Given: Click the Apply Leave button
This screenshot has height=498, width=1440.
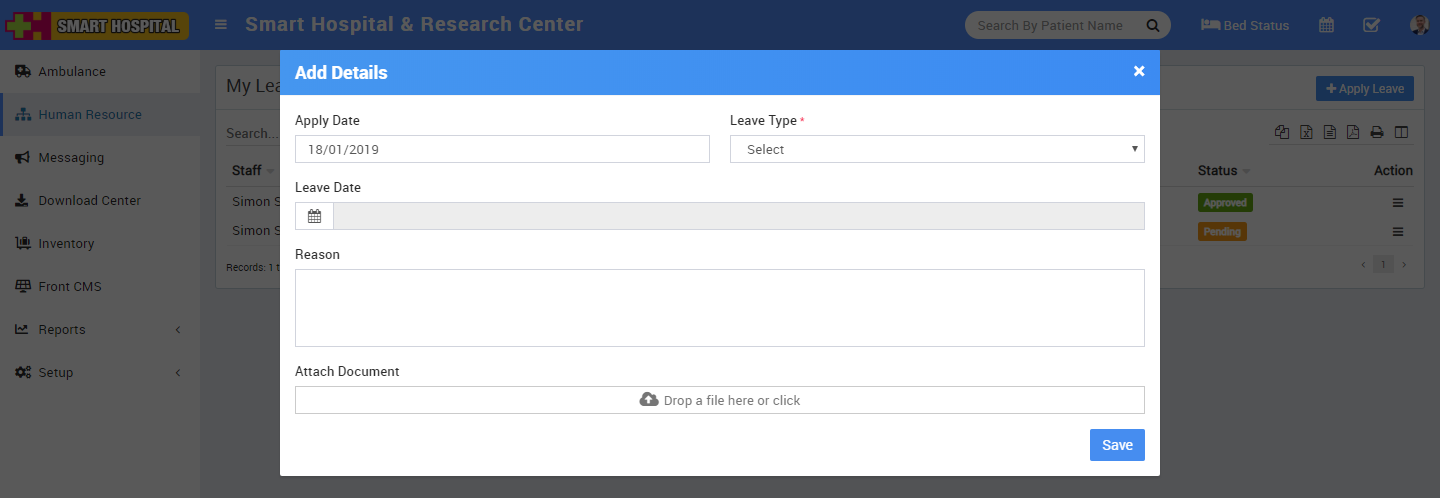Looking at the screenshot, I should [1364, 89].
